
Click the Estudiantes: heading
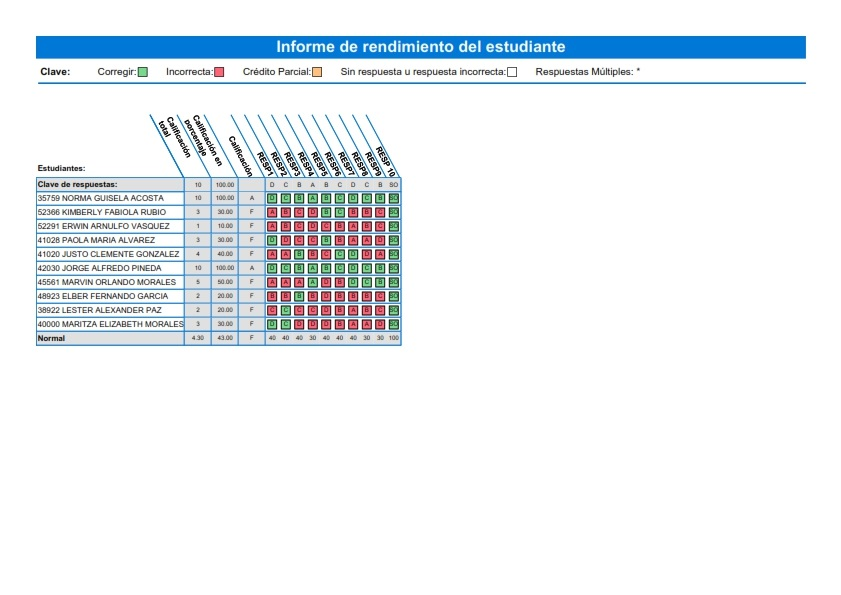click(61, 168)
